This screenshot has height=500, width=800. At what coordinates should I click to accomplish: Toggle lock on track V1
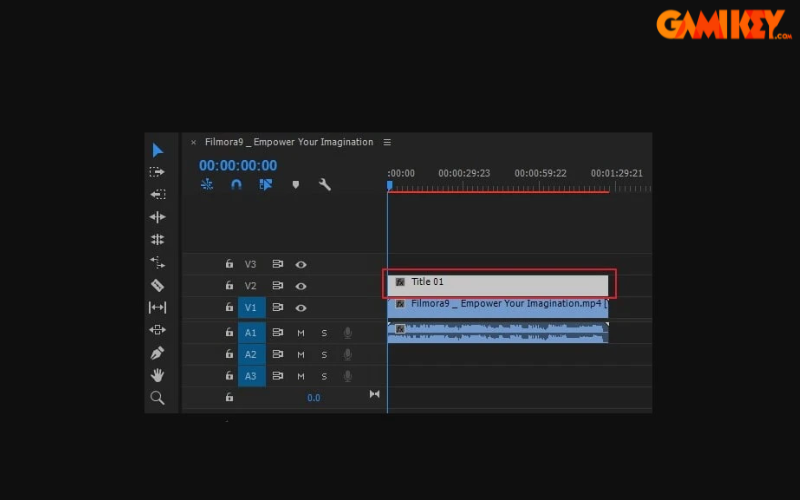tap(229, 307)
